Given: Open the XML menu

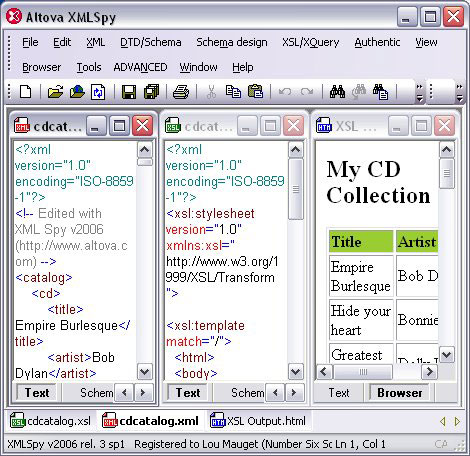Looking at the screenshot, I should (95, 42).
